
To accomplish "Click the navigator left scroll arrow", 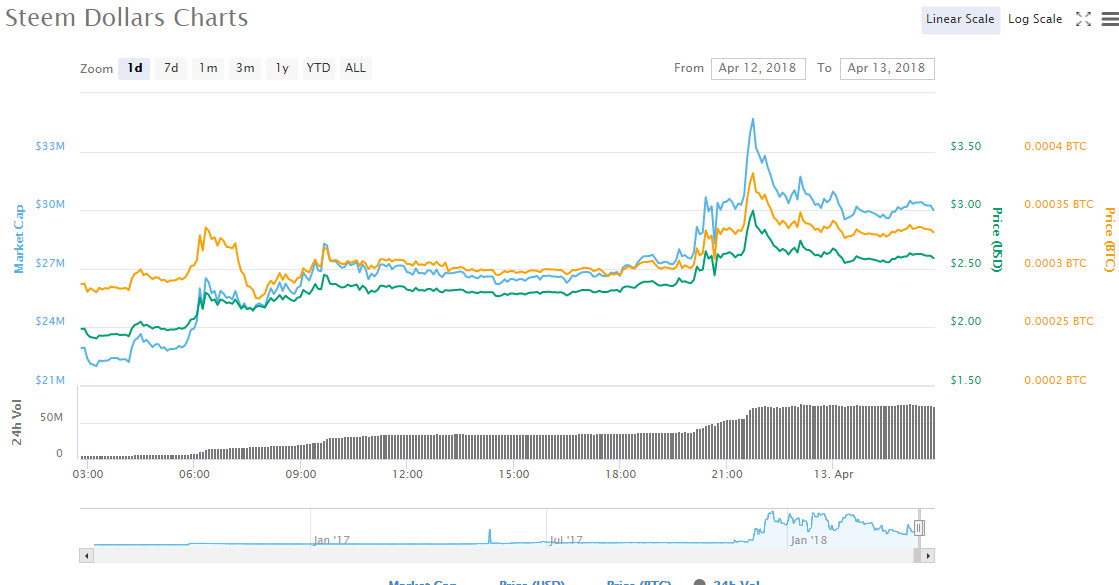I will 86,556.
